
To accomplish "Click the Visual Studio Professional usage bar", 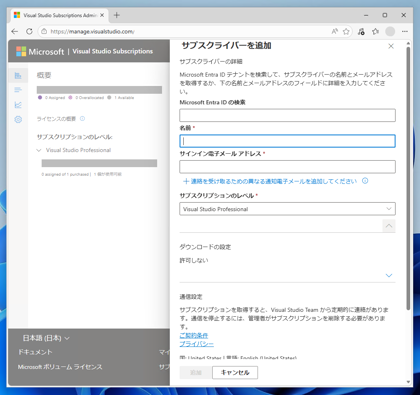I will [x=99, y=163].
